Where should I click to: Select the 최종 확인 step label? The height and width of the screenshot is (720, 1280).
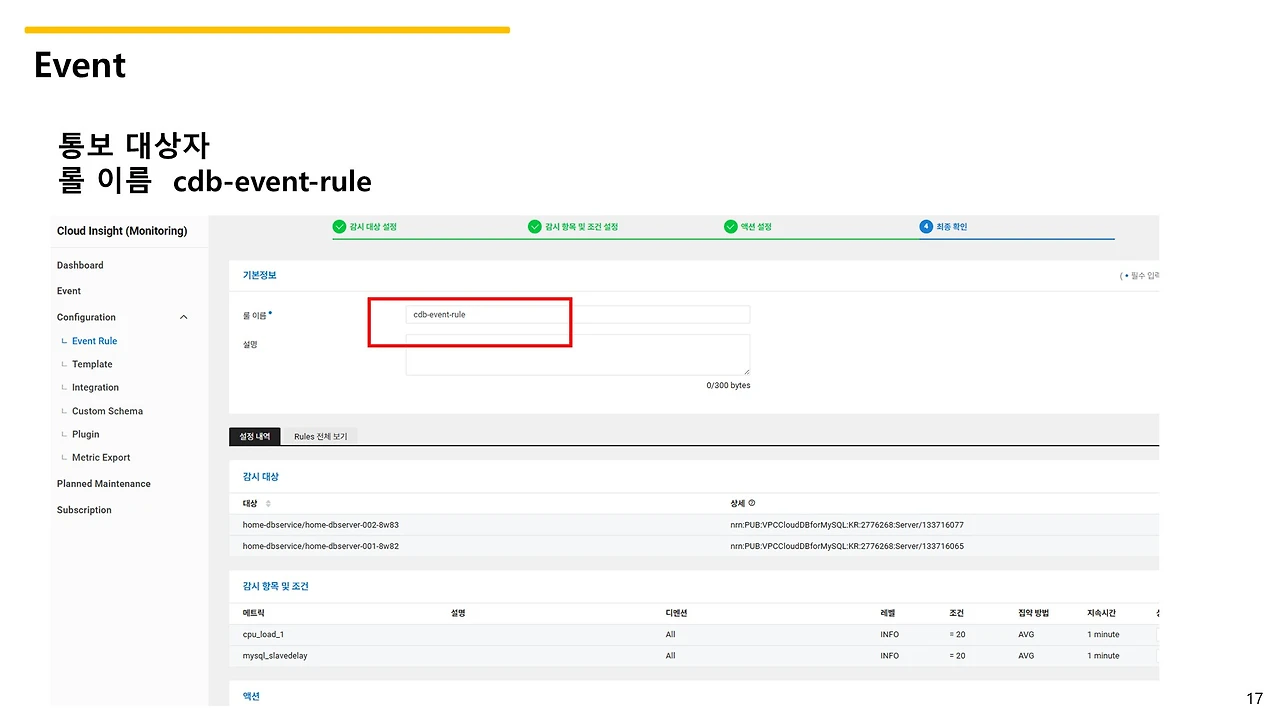coord(952,227)
